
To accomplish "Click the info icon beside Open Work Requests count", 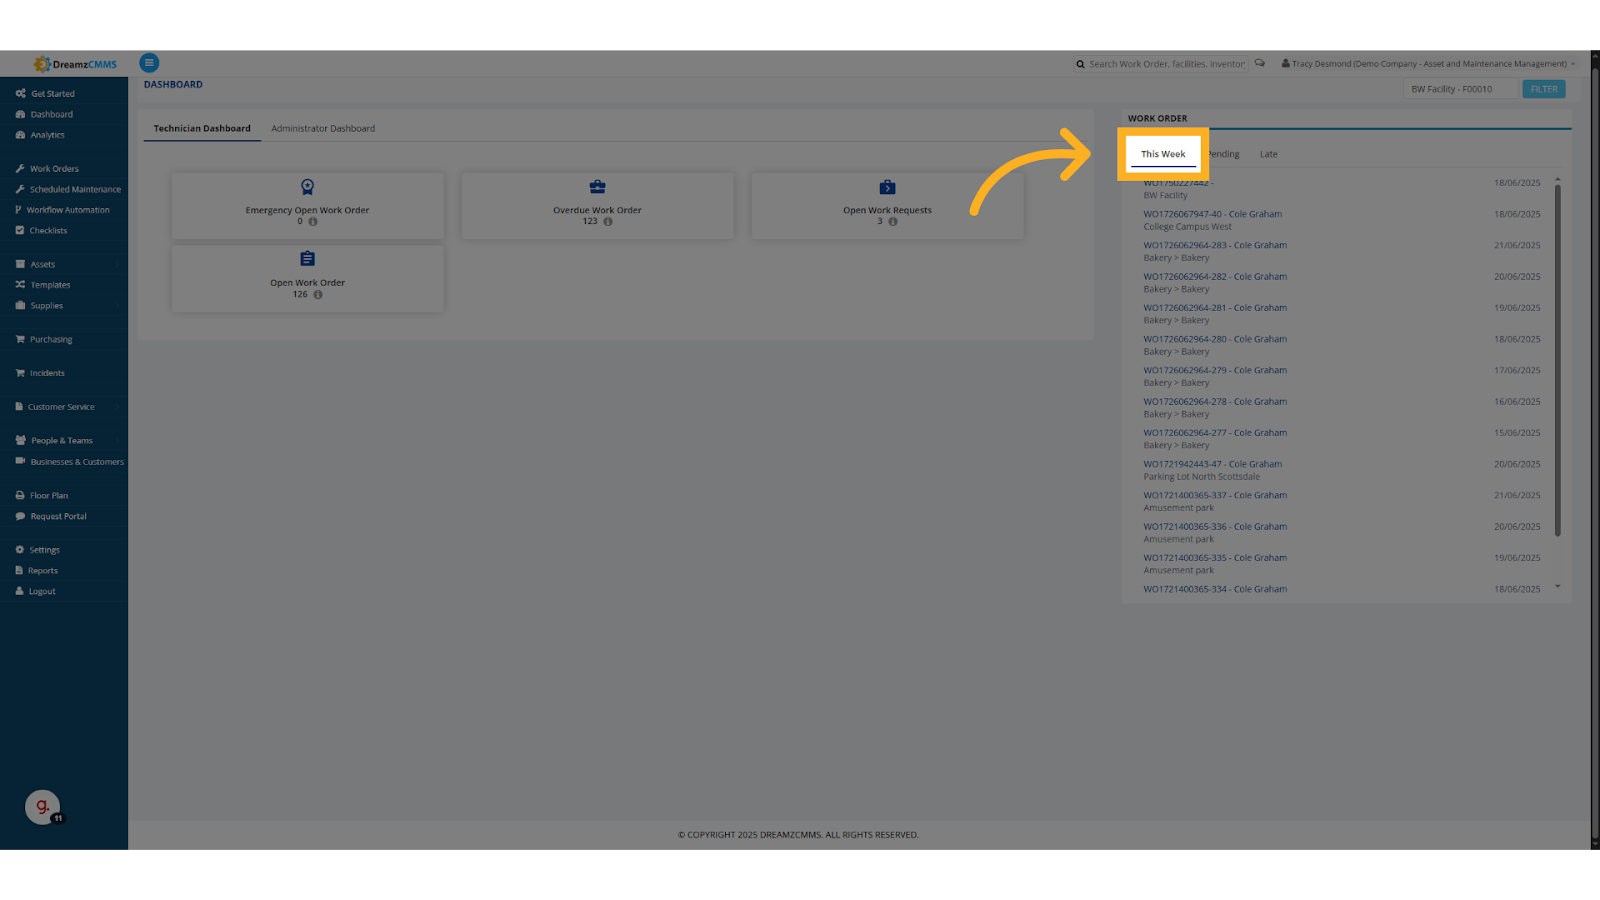I will click(x=893, y=222).
